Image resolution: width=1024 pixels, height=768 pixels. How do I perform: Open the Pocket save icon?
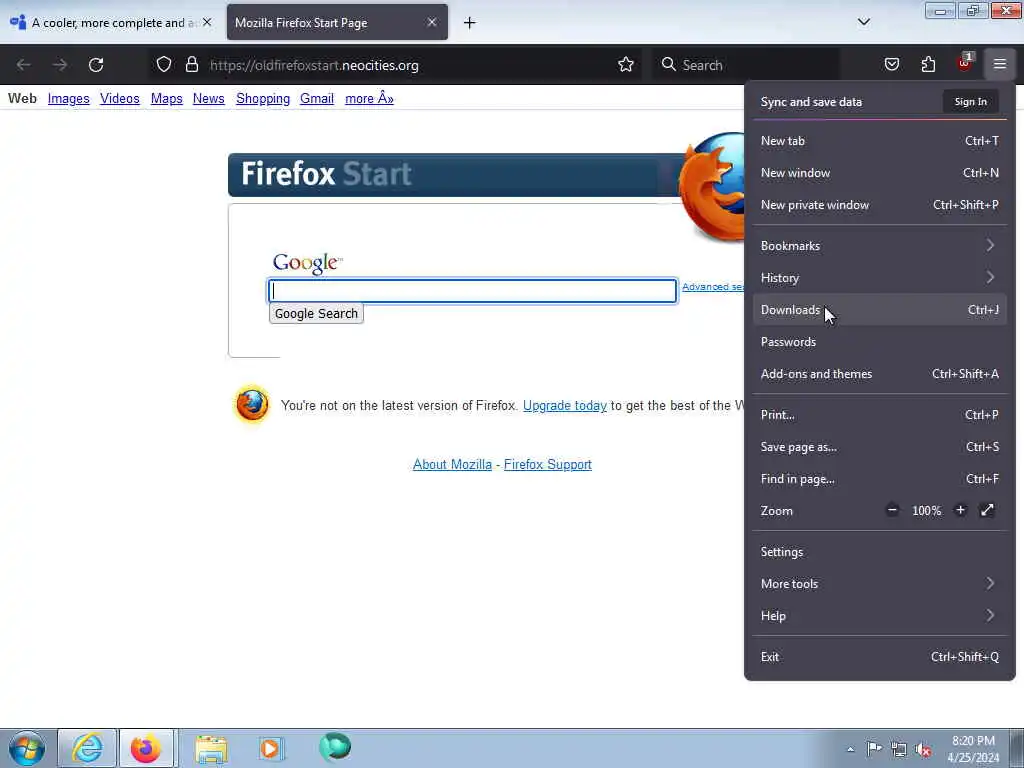[891, 64]
